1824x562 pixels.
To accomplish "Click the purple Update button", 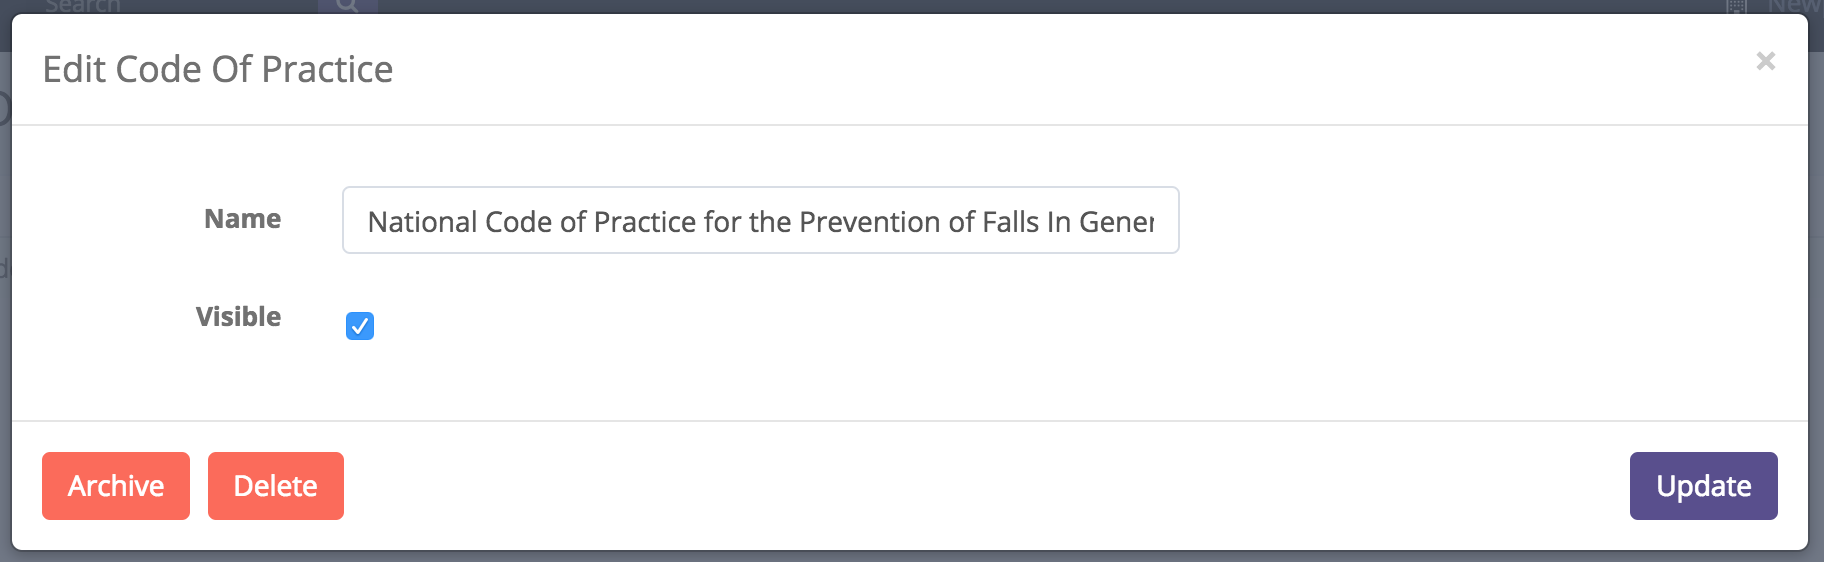I will pyautogui.click(x=1703, y=486).
